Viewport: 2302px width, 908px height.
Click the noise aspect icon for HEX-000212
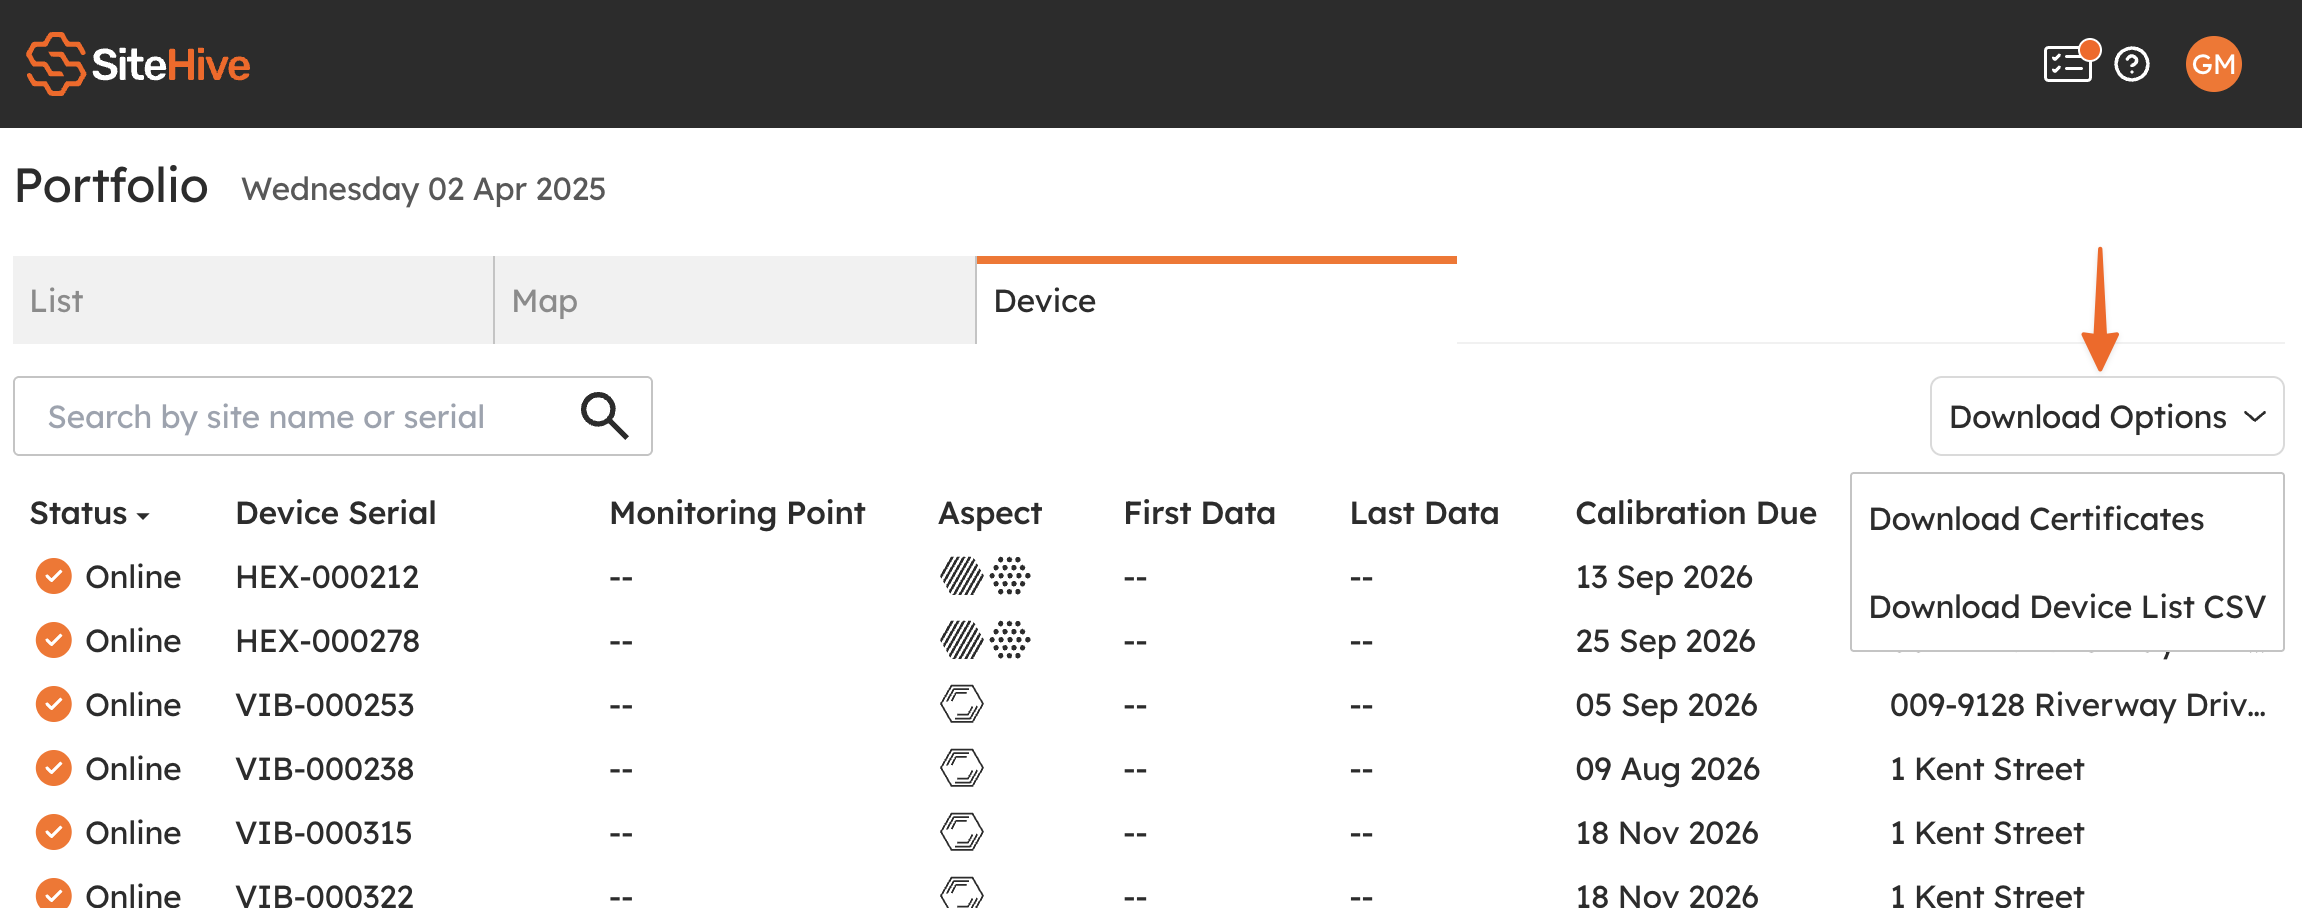click(x=961, y=576)
